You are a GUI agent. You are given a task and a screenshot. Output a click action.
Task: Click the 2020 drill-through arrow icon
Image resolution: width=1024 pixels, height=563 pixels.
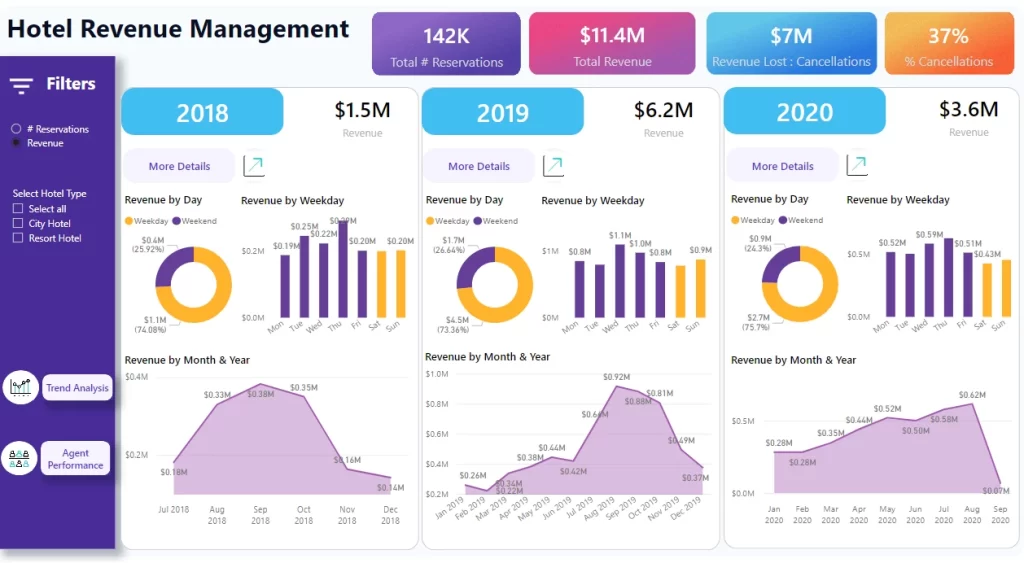tap(857, 166)
